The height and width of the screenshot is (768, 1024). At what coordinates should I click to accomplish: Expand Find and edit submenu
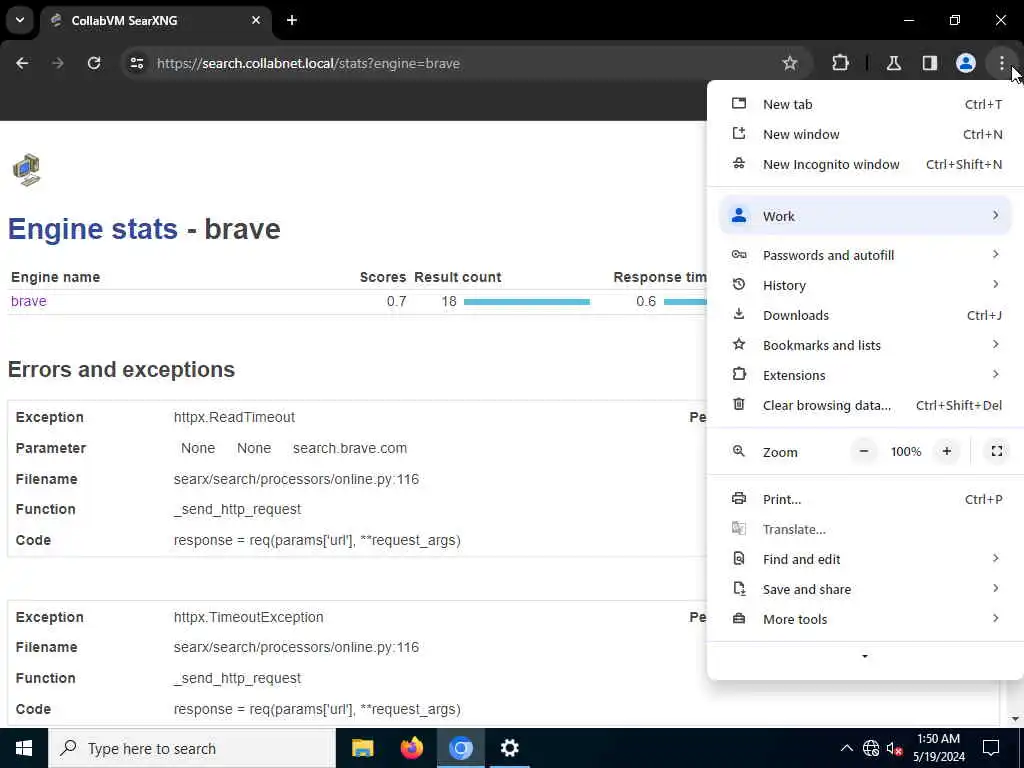(x=865, y=560)
